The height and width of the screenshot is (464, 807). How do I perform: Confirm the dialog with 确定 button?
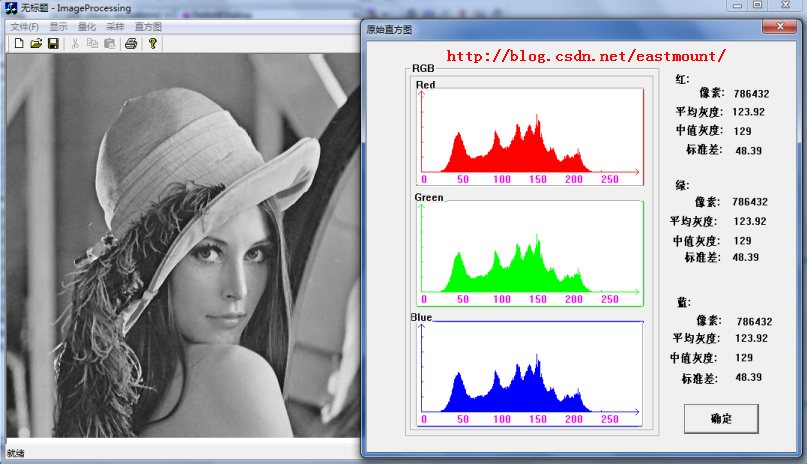[721, 419]
